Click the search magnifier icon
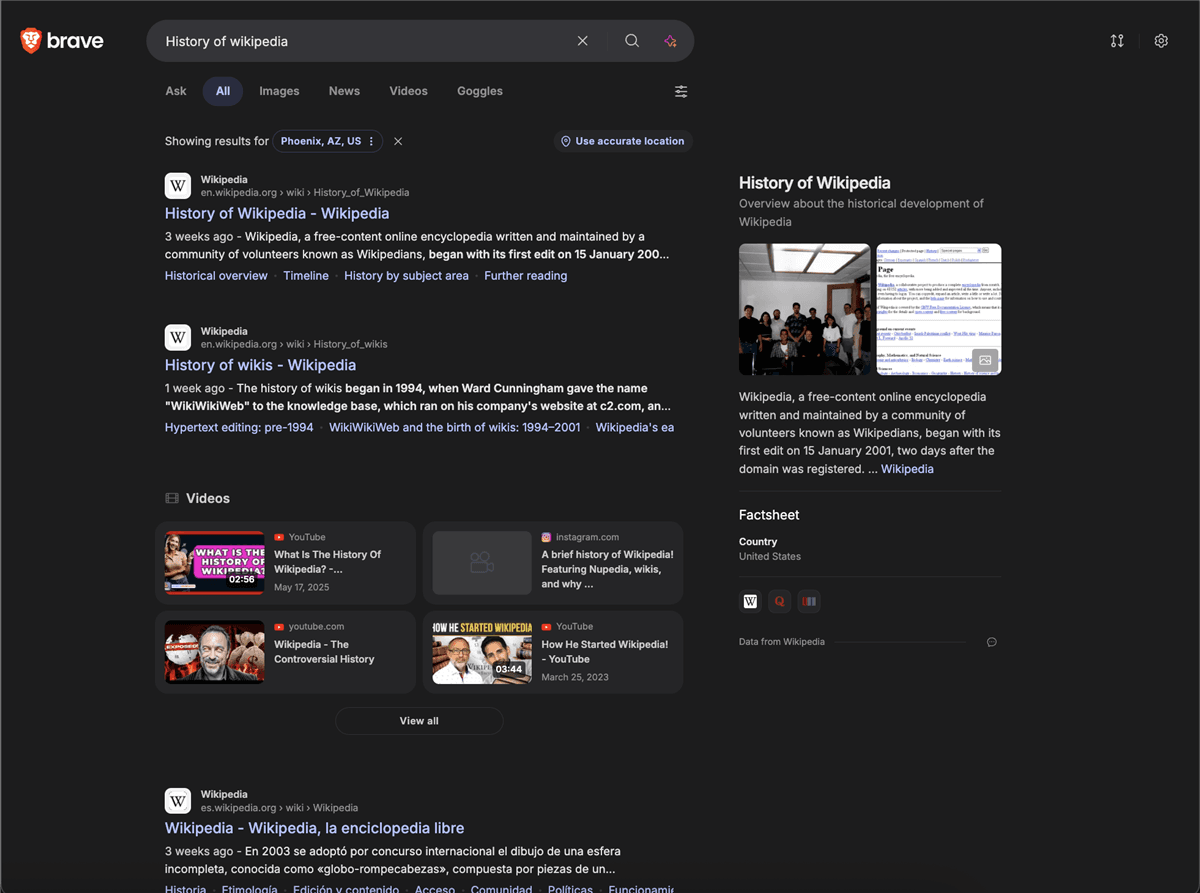This screenshot has height=893, width=1200. tap(631, 40)
